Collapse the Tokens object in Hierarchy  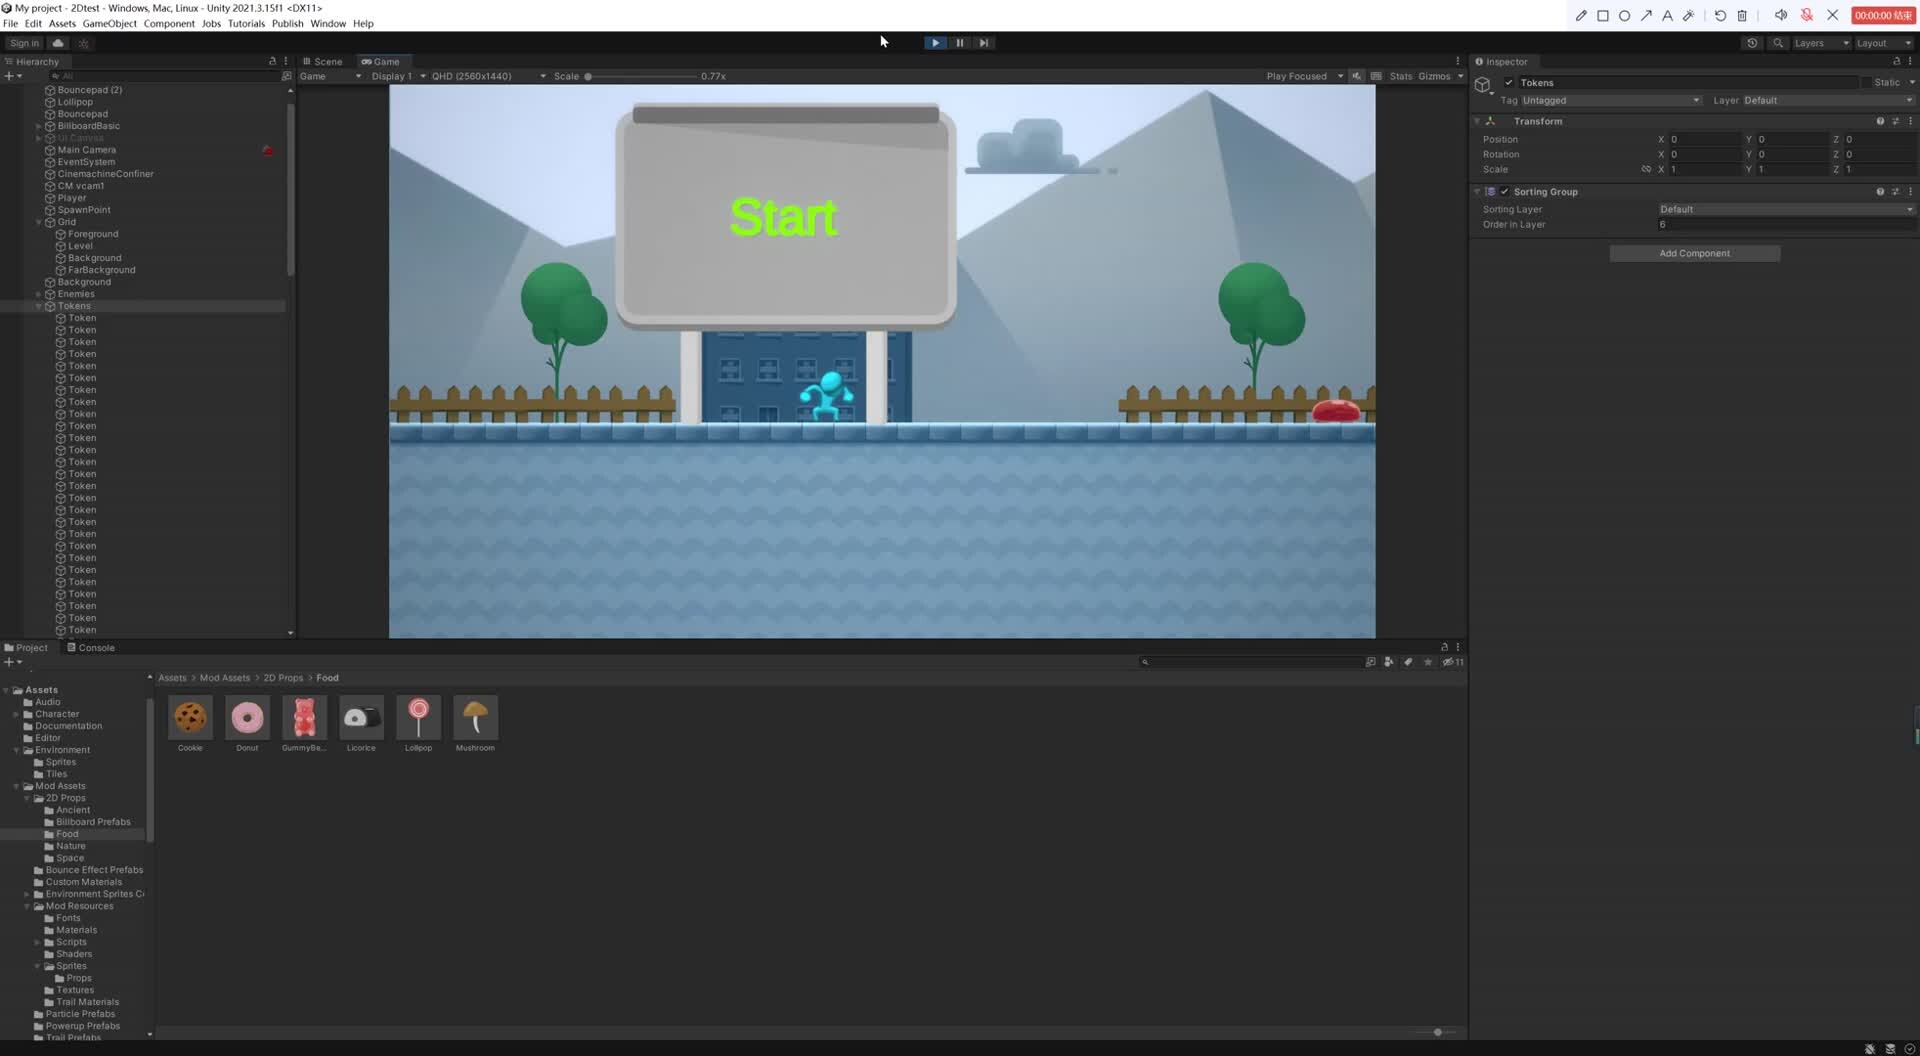(x=38, y=305)
